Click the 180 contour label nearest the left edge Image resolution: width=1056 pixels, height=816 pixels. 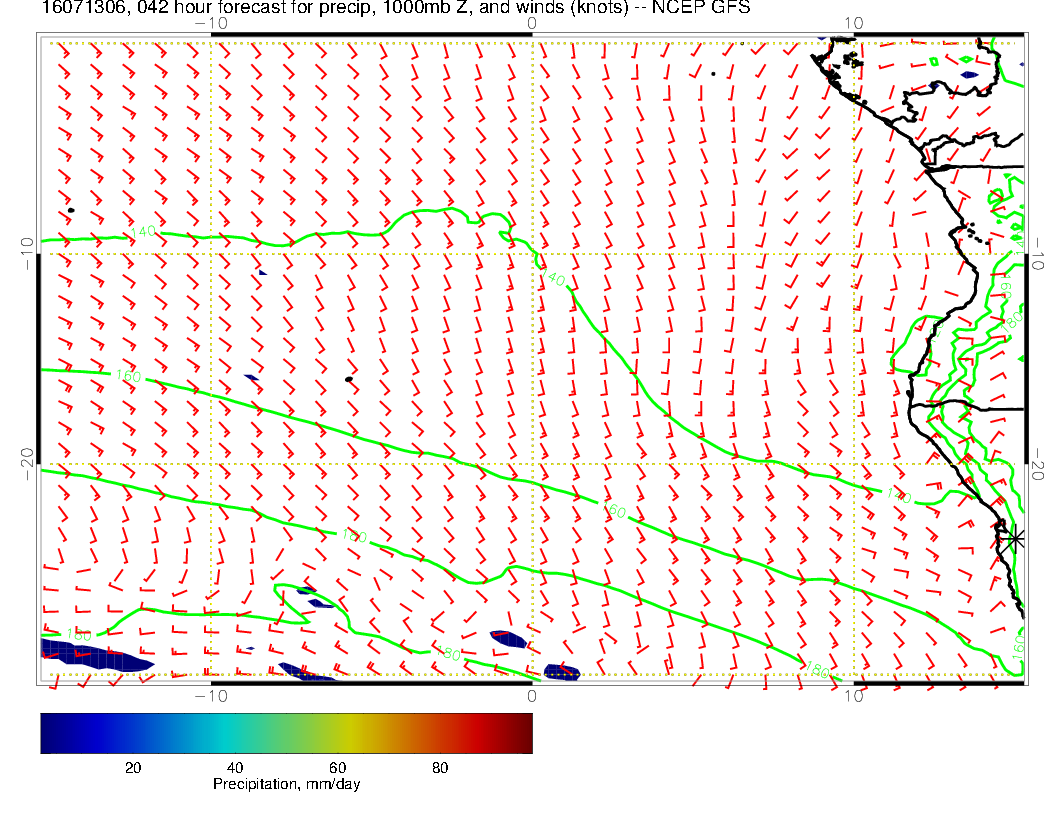pyautogui.click(x=78, y=636)
